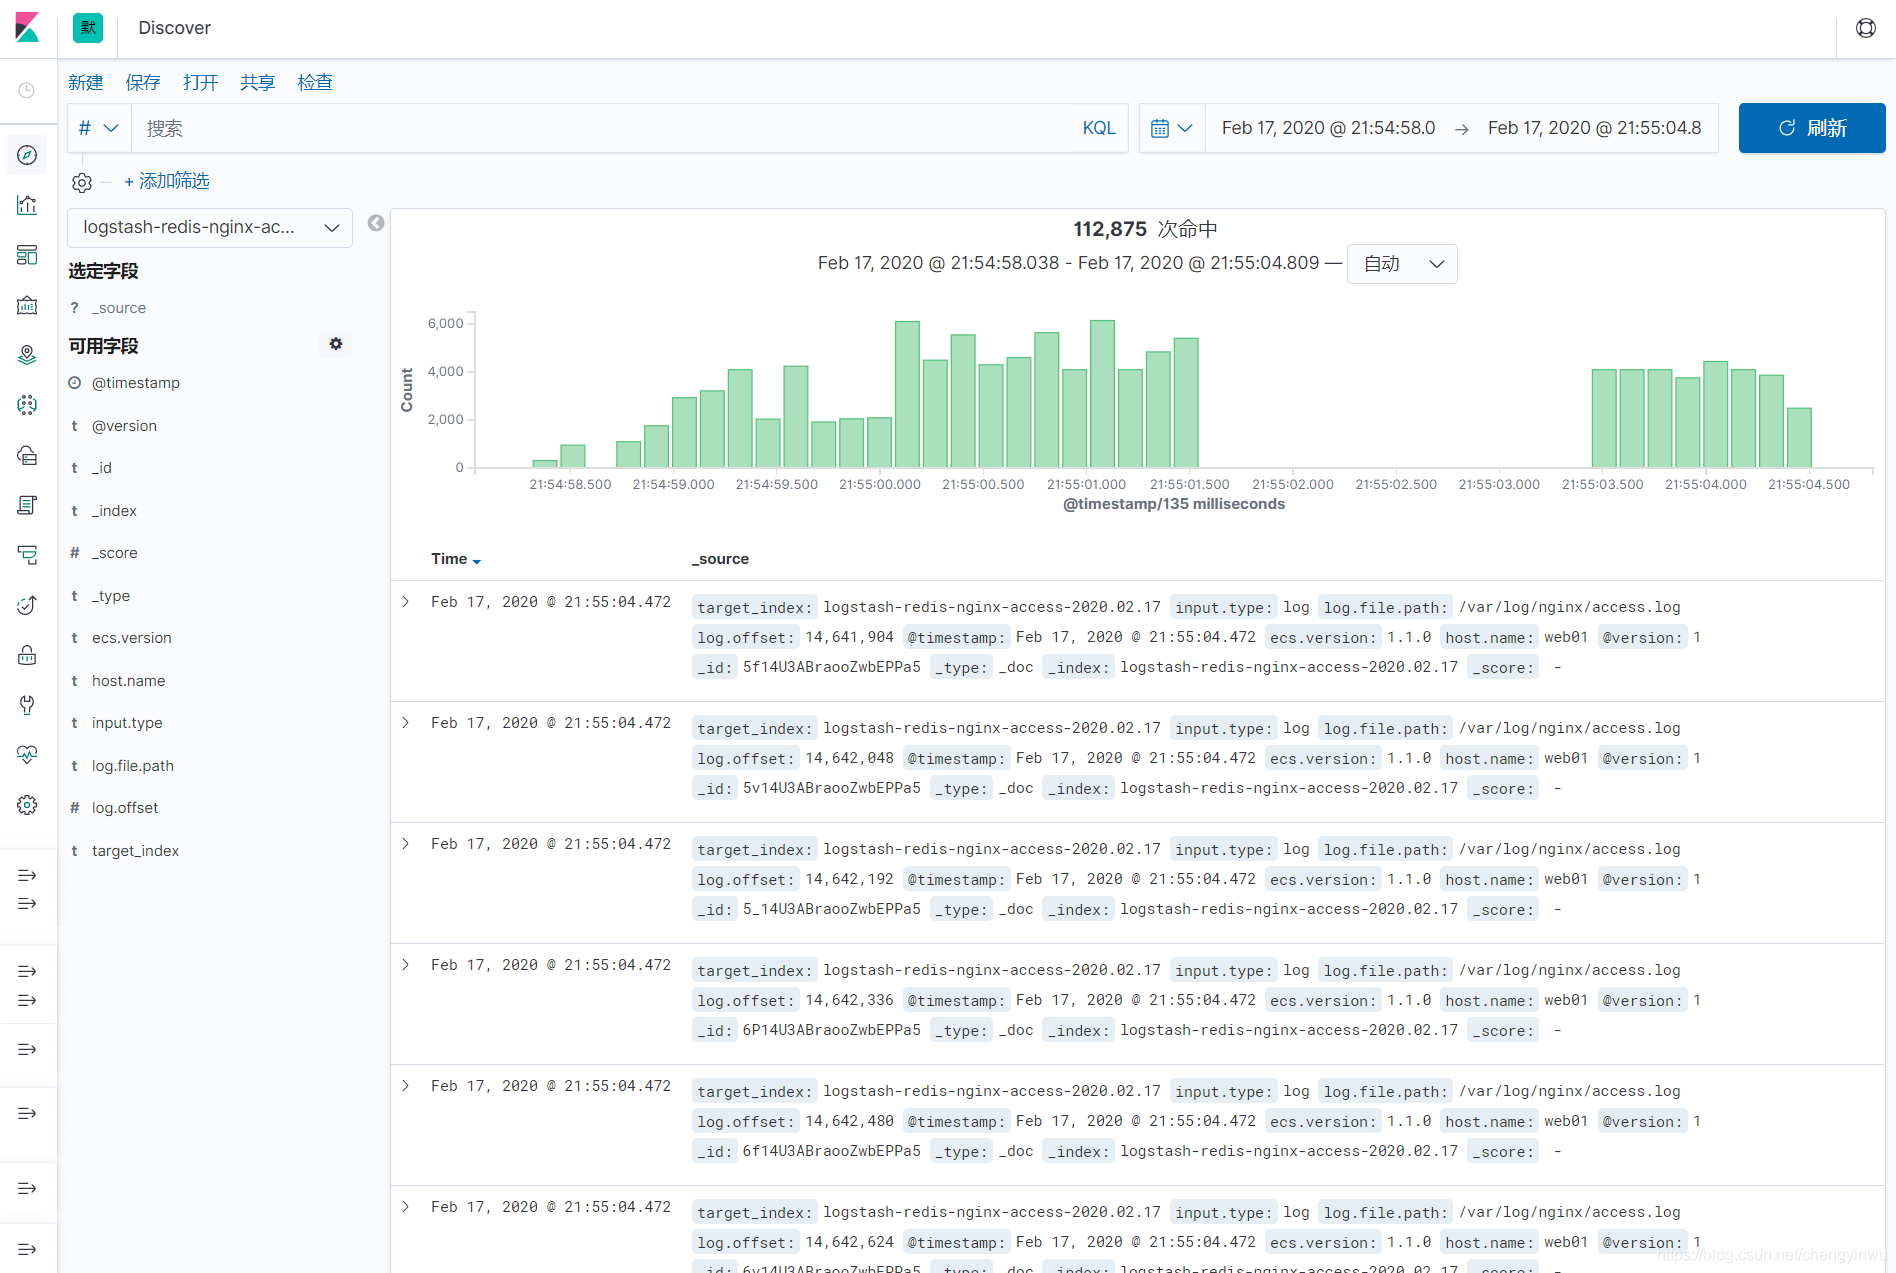Select the target_index field
This screenshot has width=1896, height=1273.
point(136,851)
